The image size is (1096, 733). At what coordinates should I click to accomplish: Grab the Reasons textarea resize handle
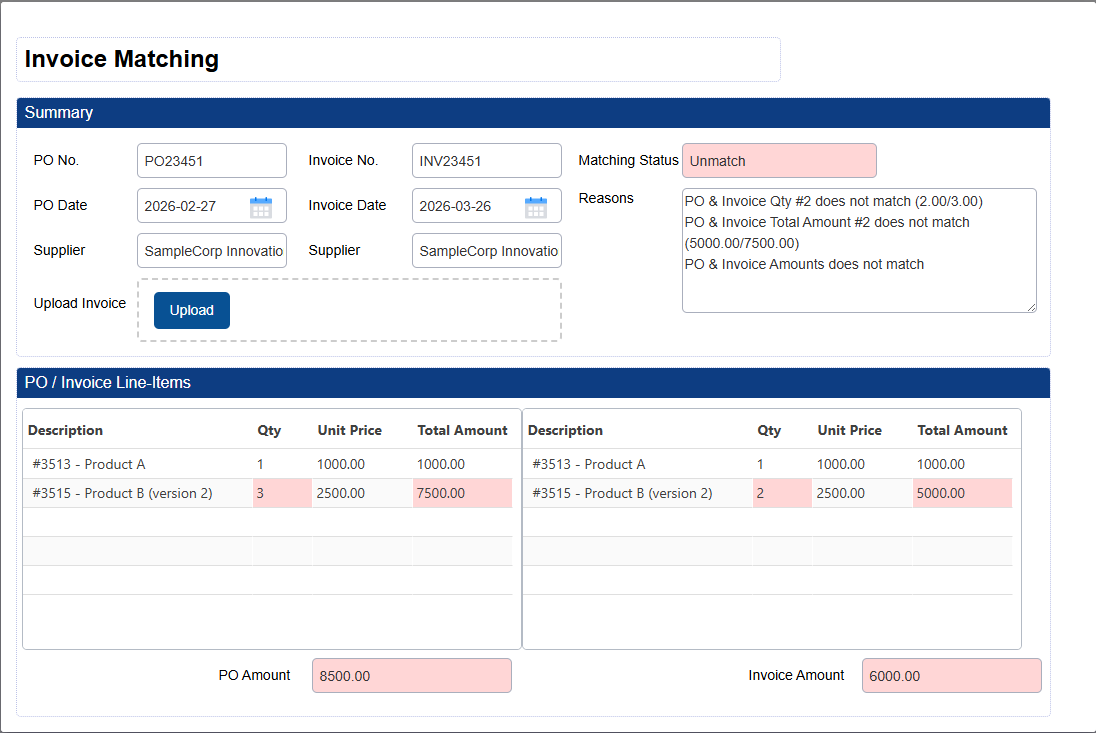pos(1030,306)
